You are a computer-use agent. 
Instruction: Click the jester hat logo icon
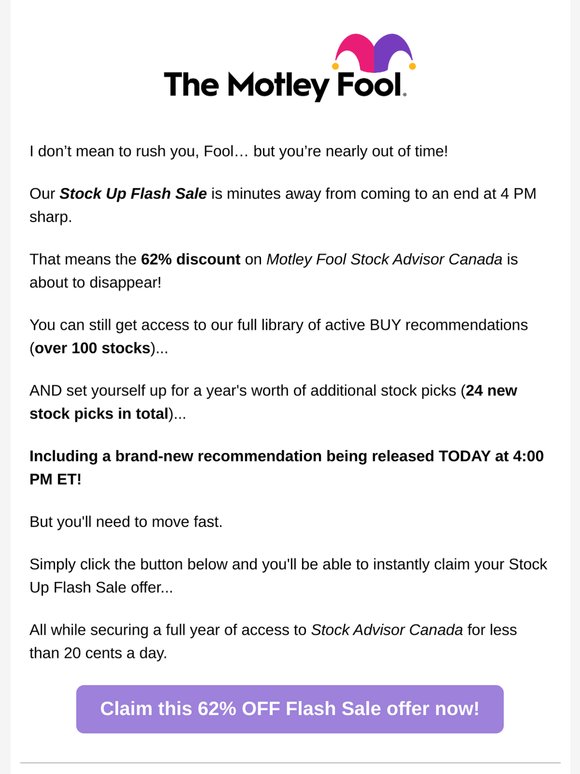pos(374,53)
